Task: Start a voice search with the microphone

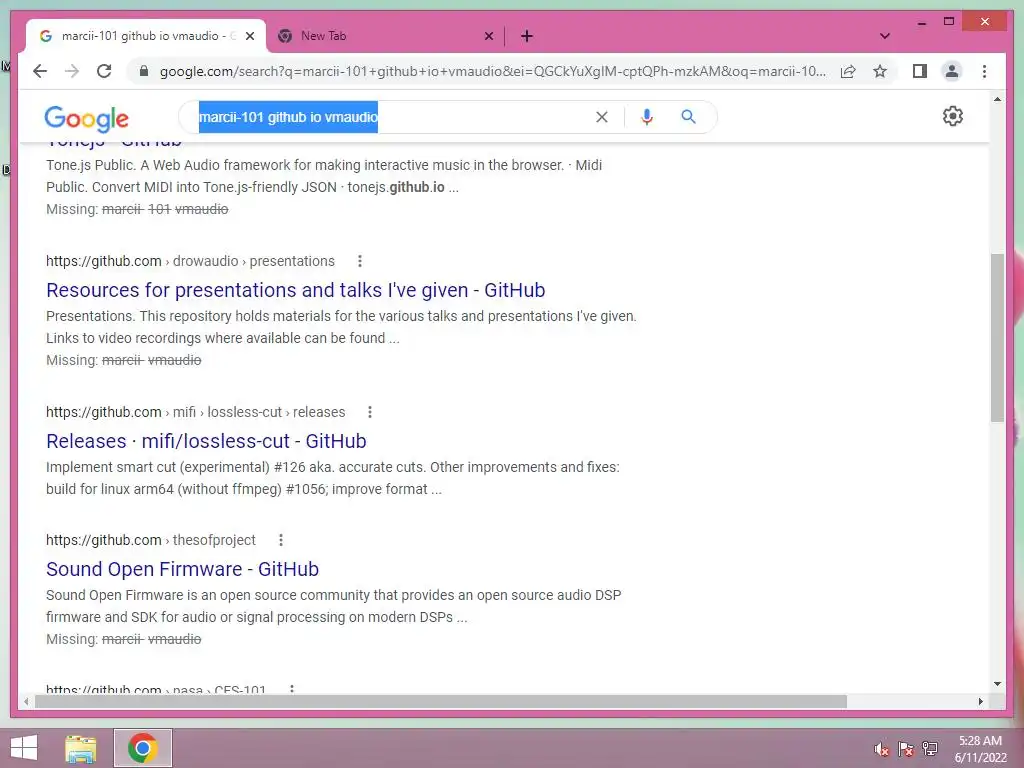Action: pos(647,117)
